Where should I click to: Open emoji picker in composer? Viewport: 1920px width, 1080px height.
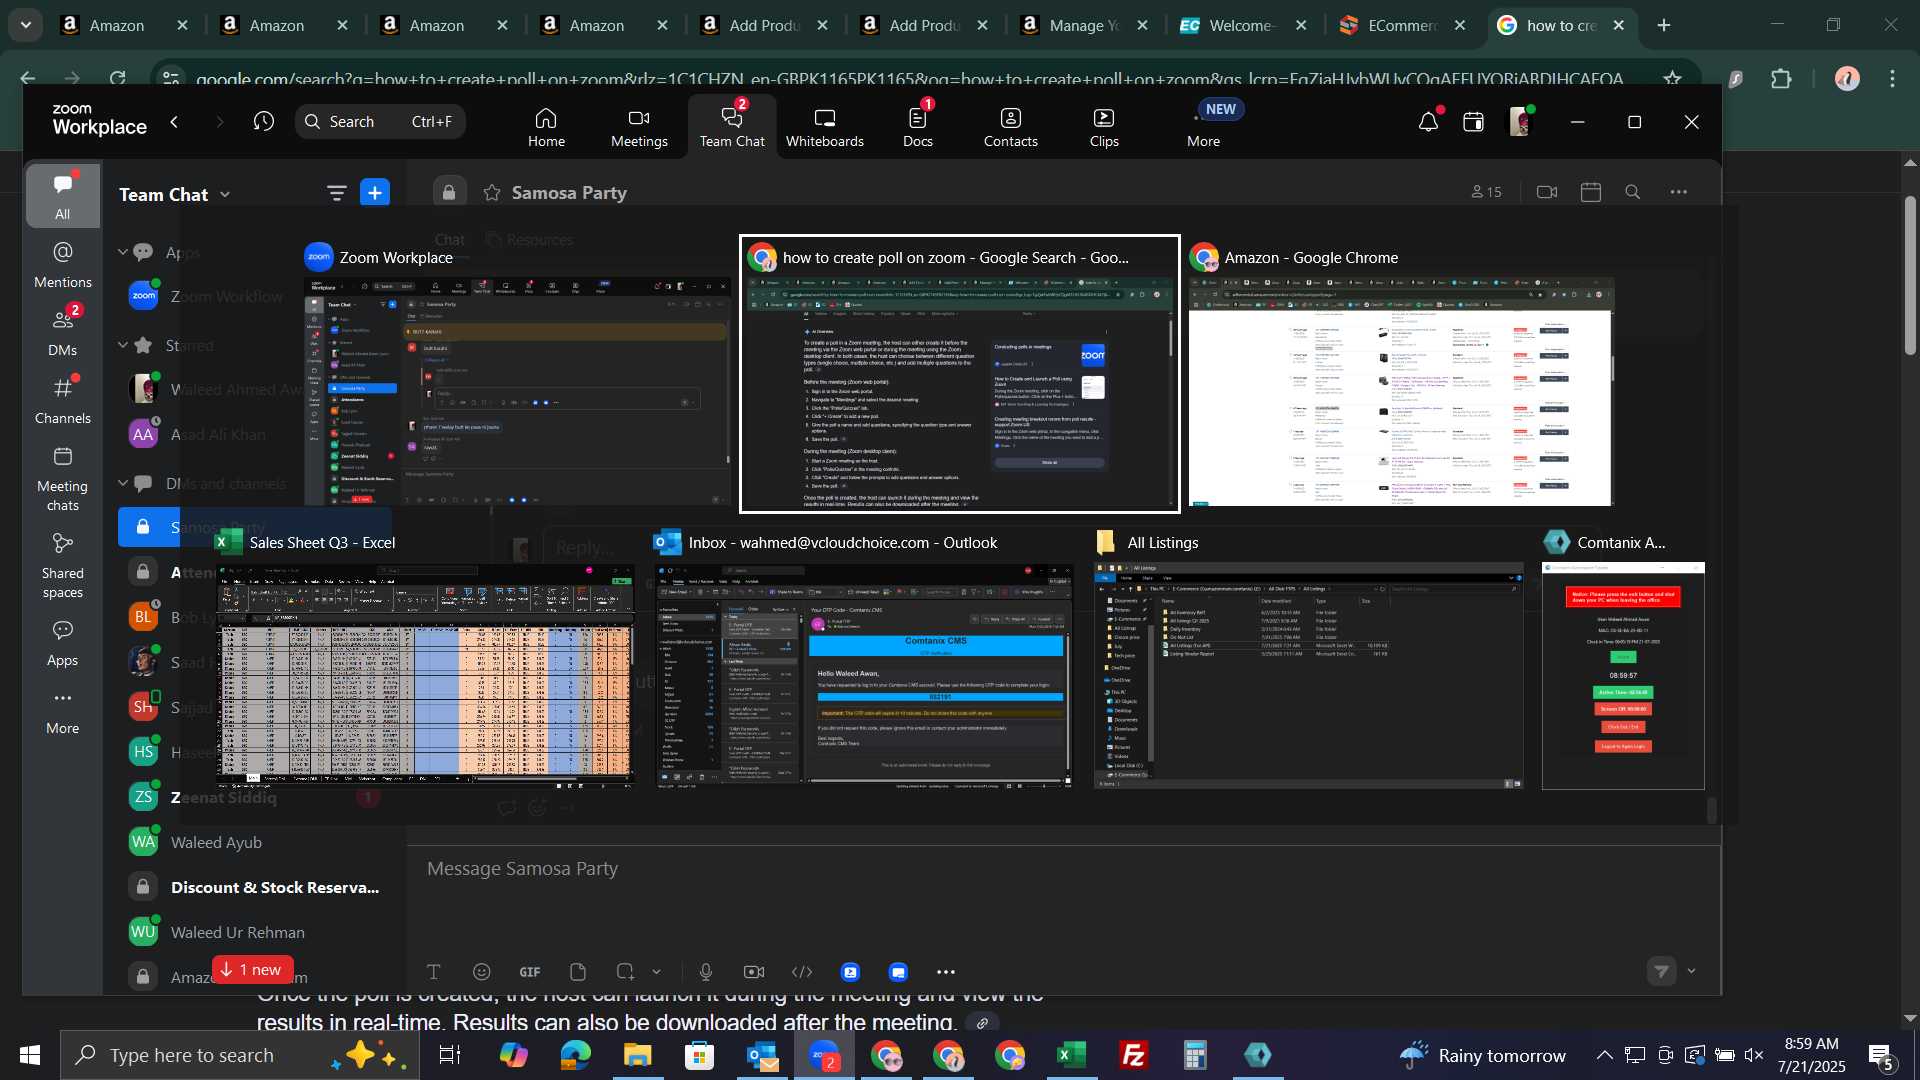coord(482,972)
